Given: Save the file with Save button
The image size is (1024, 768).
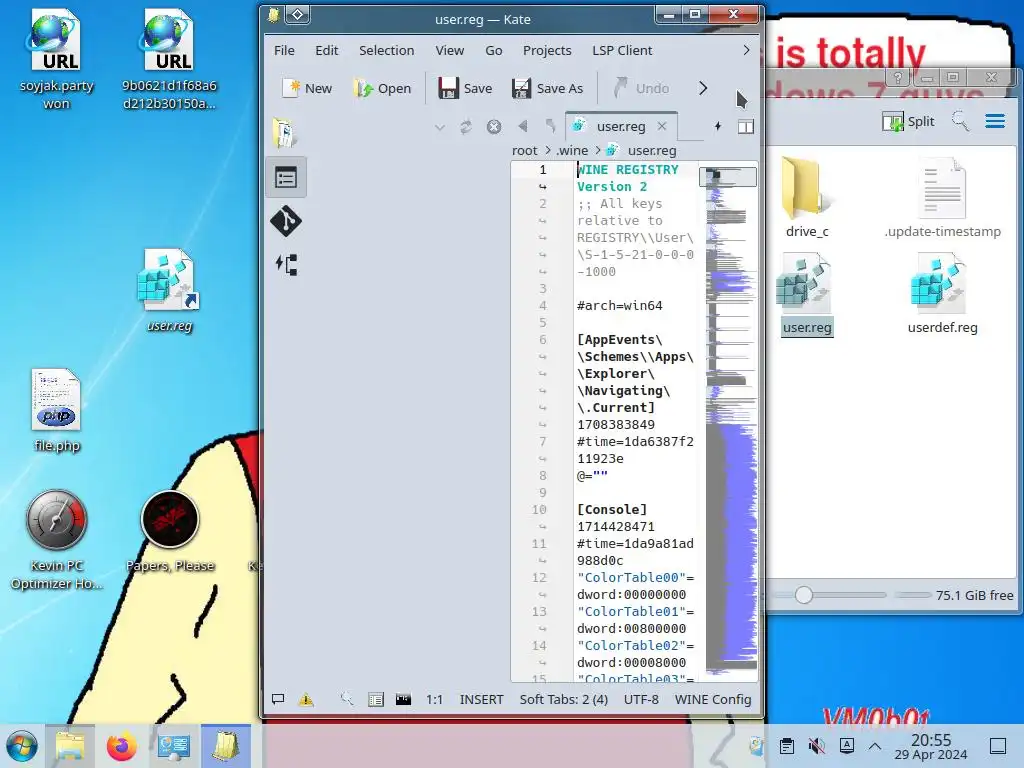Looking at the screenshot, I should (465, 88).
